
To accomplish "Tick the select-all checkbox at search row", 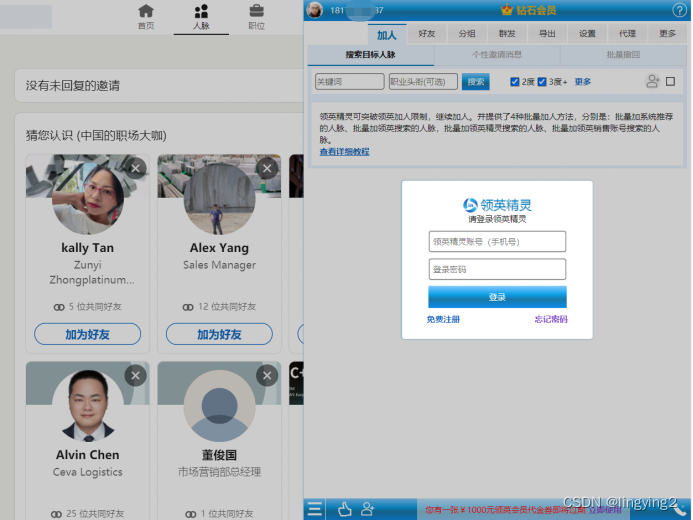I will [x=670, y=81].
